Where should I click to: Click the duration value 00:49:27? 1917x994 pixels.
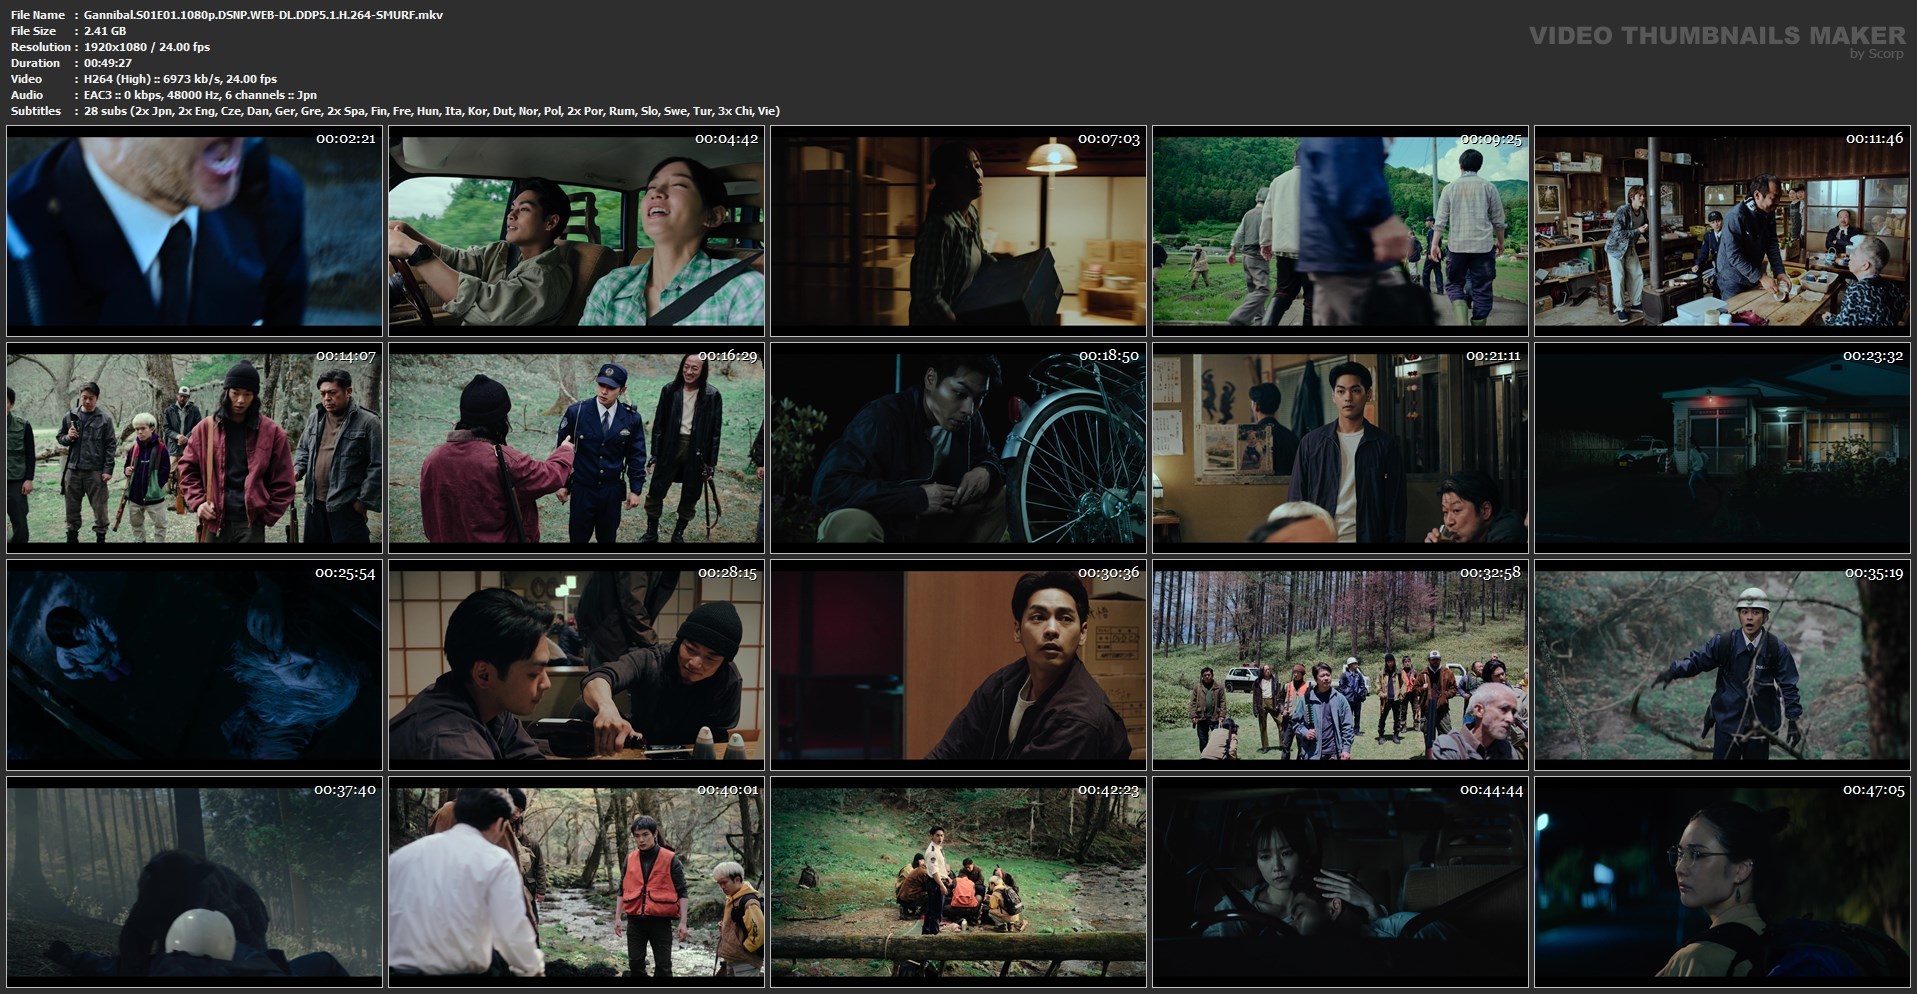tap(108, 63)
